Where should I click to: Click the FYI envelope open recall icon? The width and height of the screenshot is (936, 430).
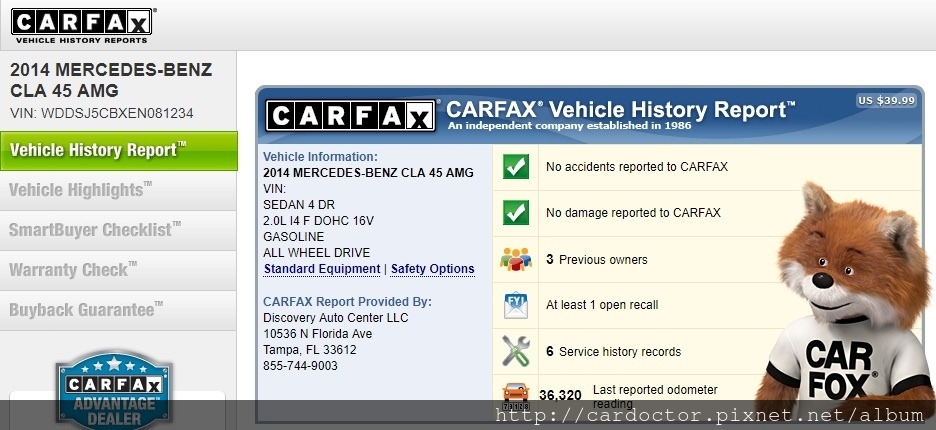tap(516, 305)
